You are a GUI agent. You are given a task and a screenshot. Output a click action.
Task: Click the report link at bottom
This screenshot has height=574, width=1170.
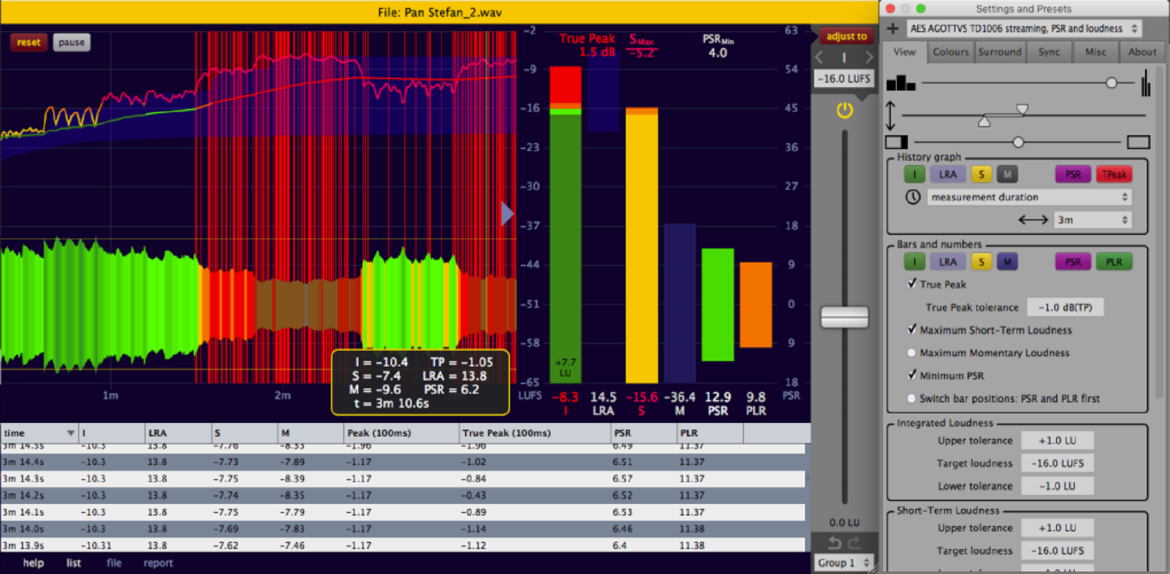(x=158, y=564)
